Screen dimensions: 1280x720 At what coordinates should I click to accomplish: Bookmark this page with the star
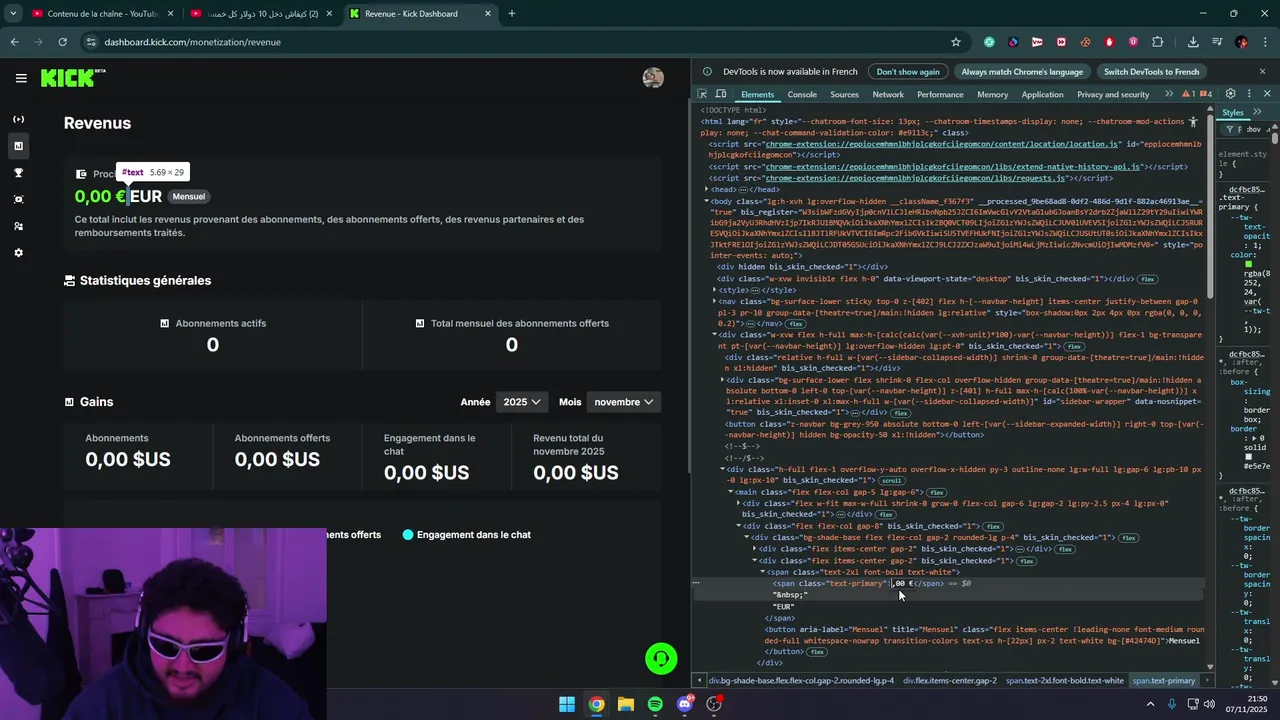tap(956, 42)
